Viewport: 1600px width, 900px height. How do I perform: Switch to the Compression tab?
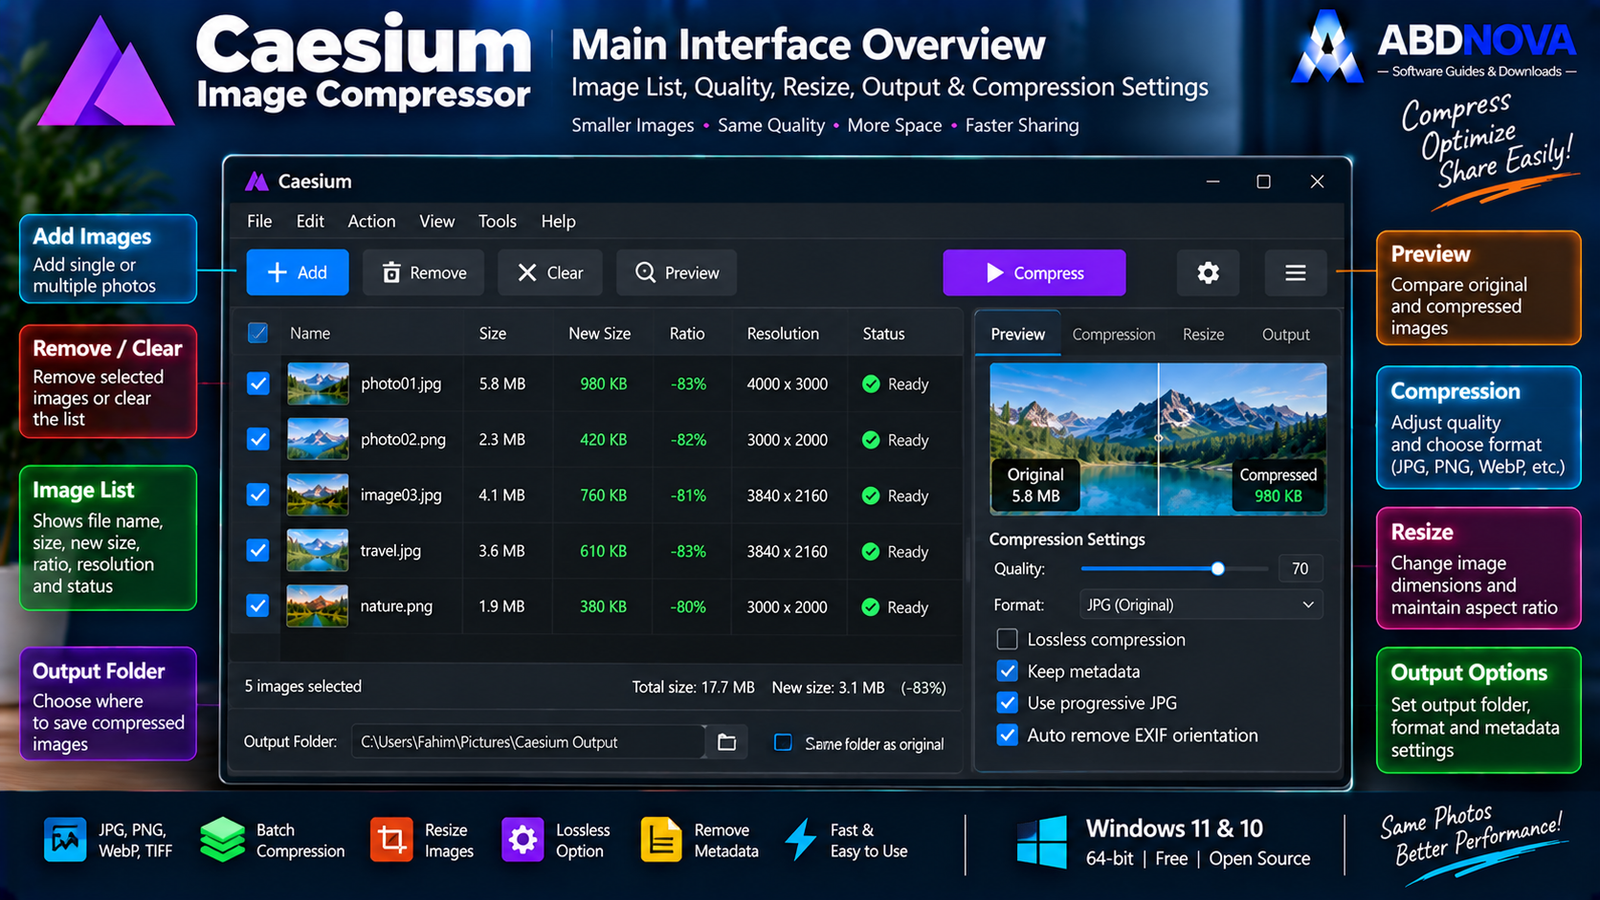pos(1114,335)
